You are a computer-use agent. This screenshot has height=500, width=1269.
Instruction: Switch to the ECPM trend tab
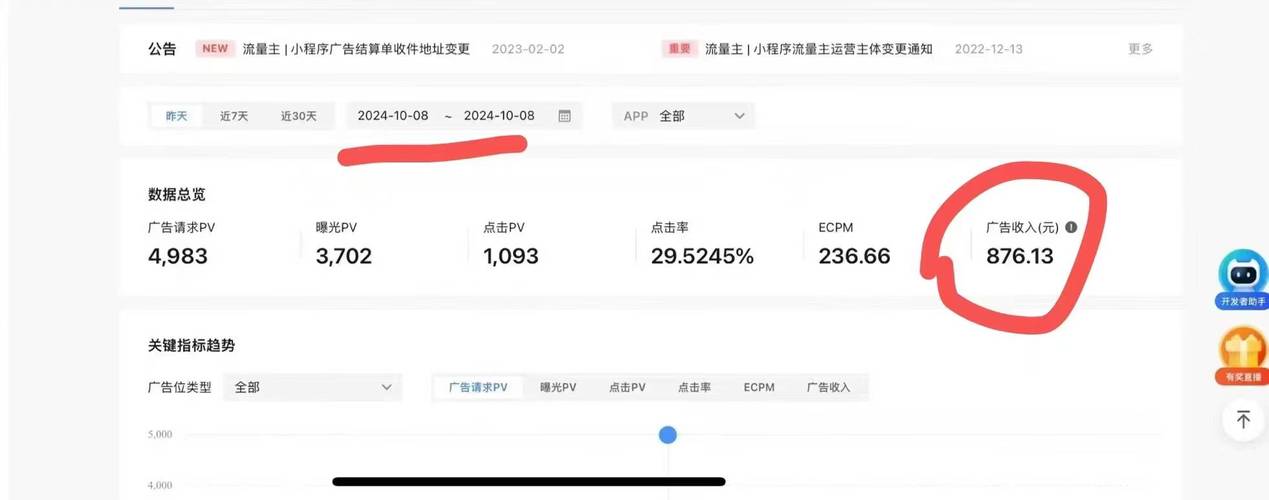click(759, 387)
